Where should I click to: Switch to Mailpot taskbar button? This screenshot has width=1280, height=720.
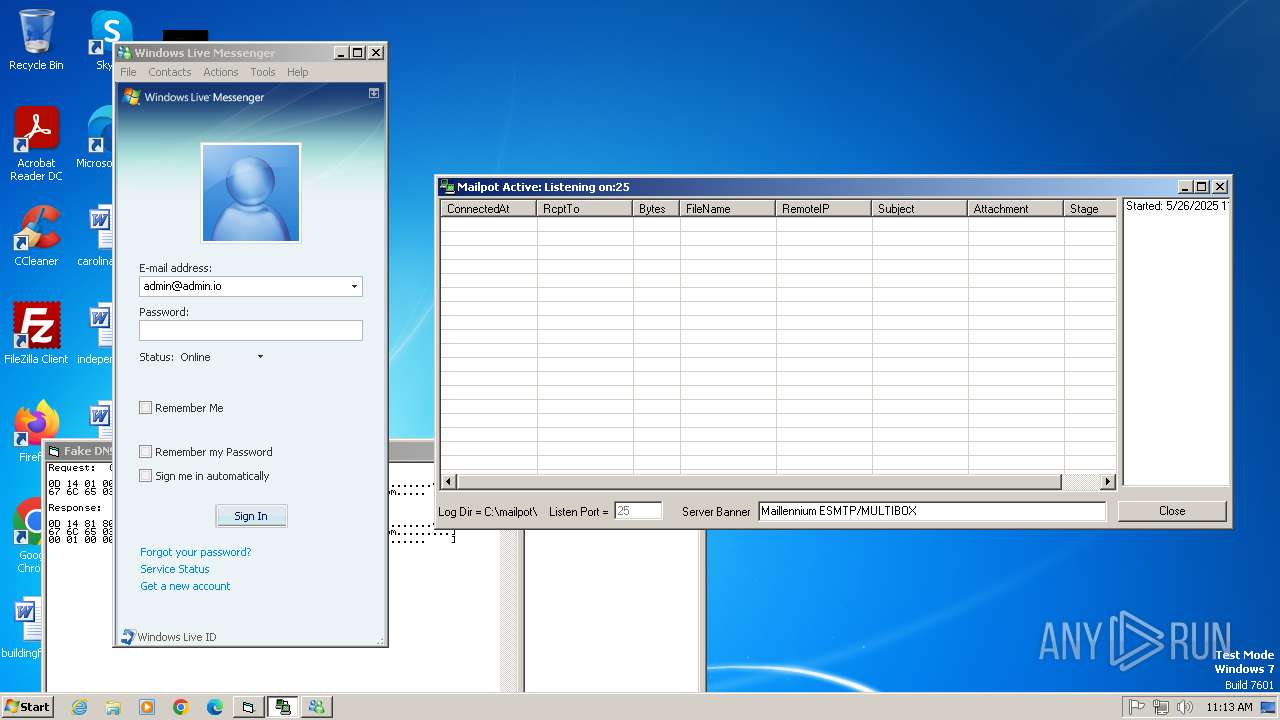283,707
